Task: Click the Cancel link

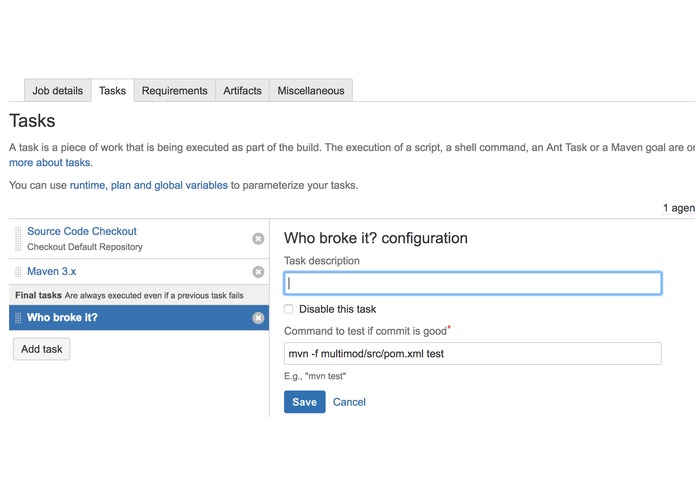Action: tap(349, 402)
